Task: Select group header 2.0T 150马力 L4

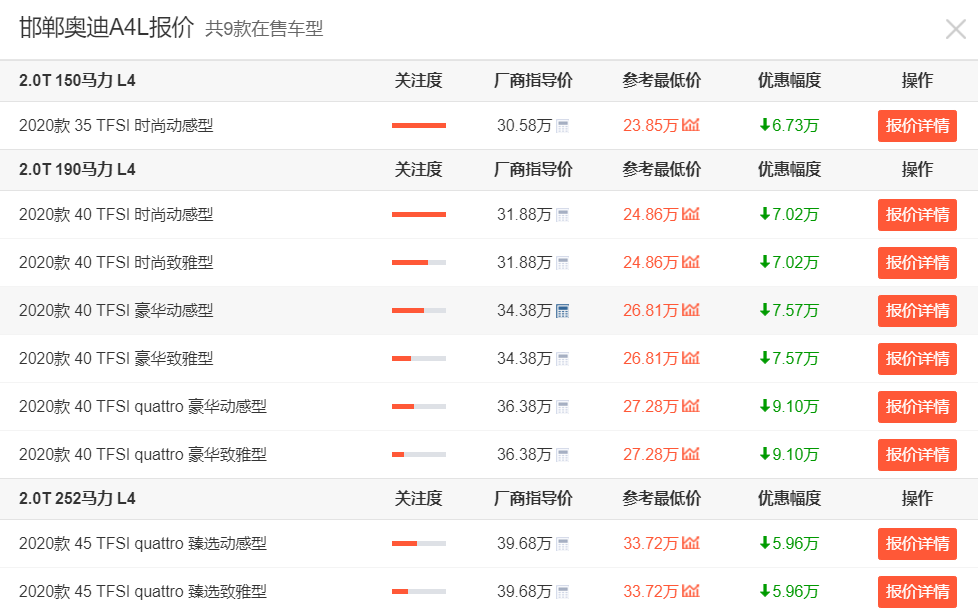Action: tap(77, 80)
